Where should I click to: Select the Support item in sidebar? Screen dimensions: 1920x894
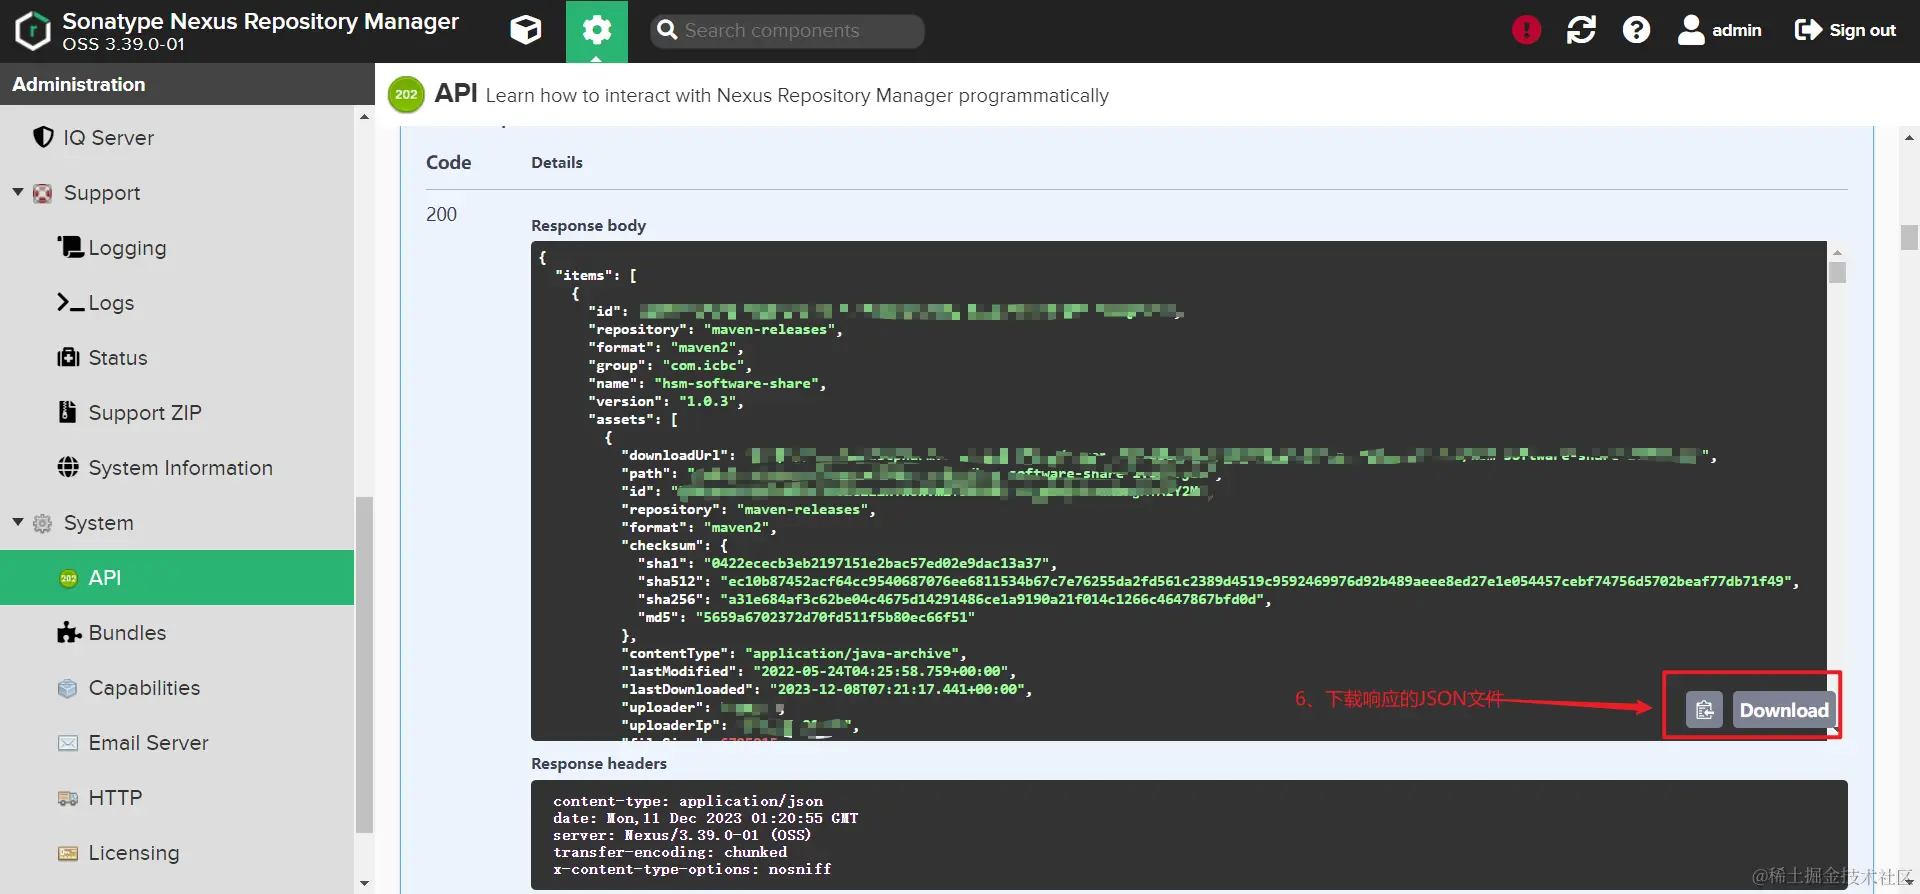click(x=102, y=192)
